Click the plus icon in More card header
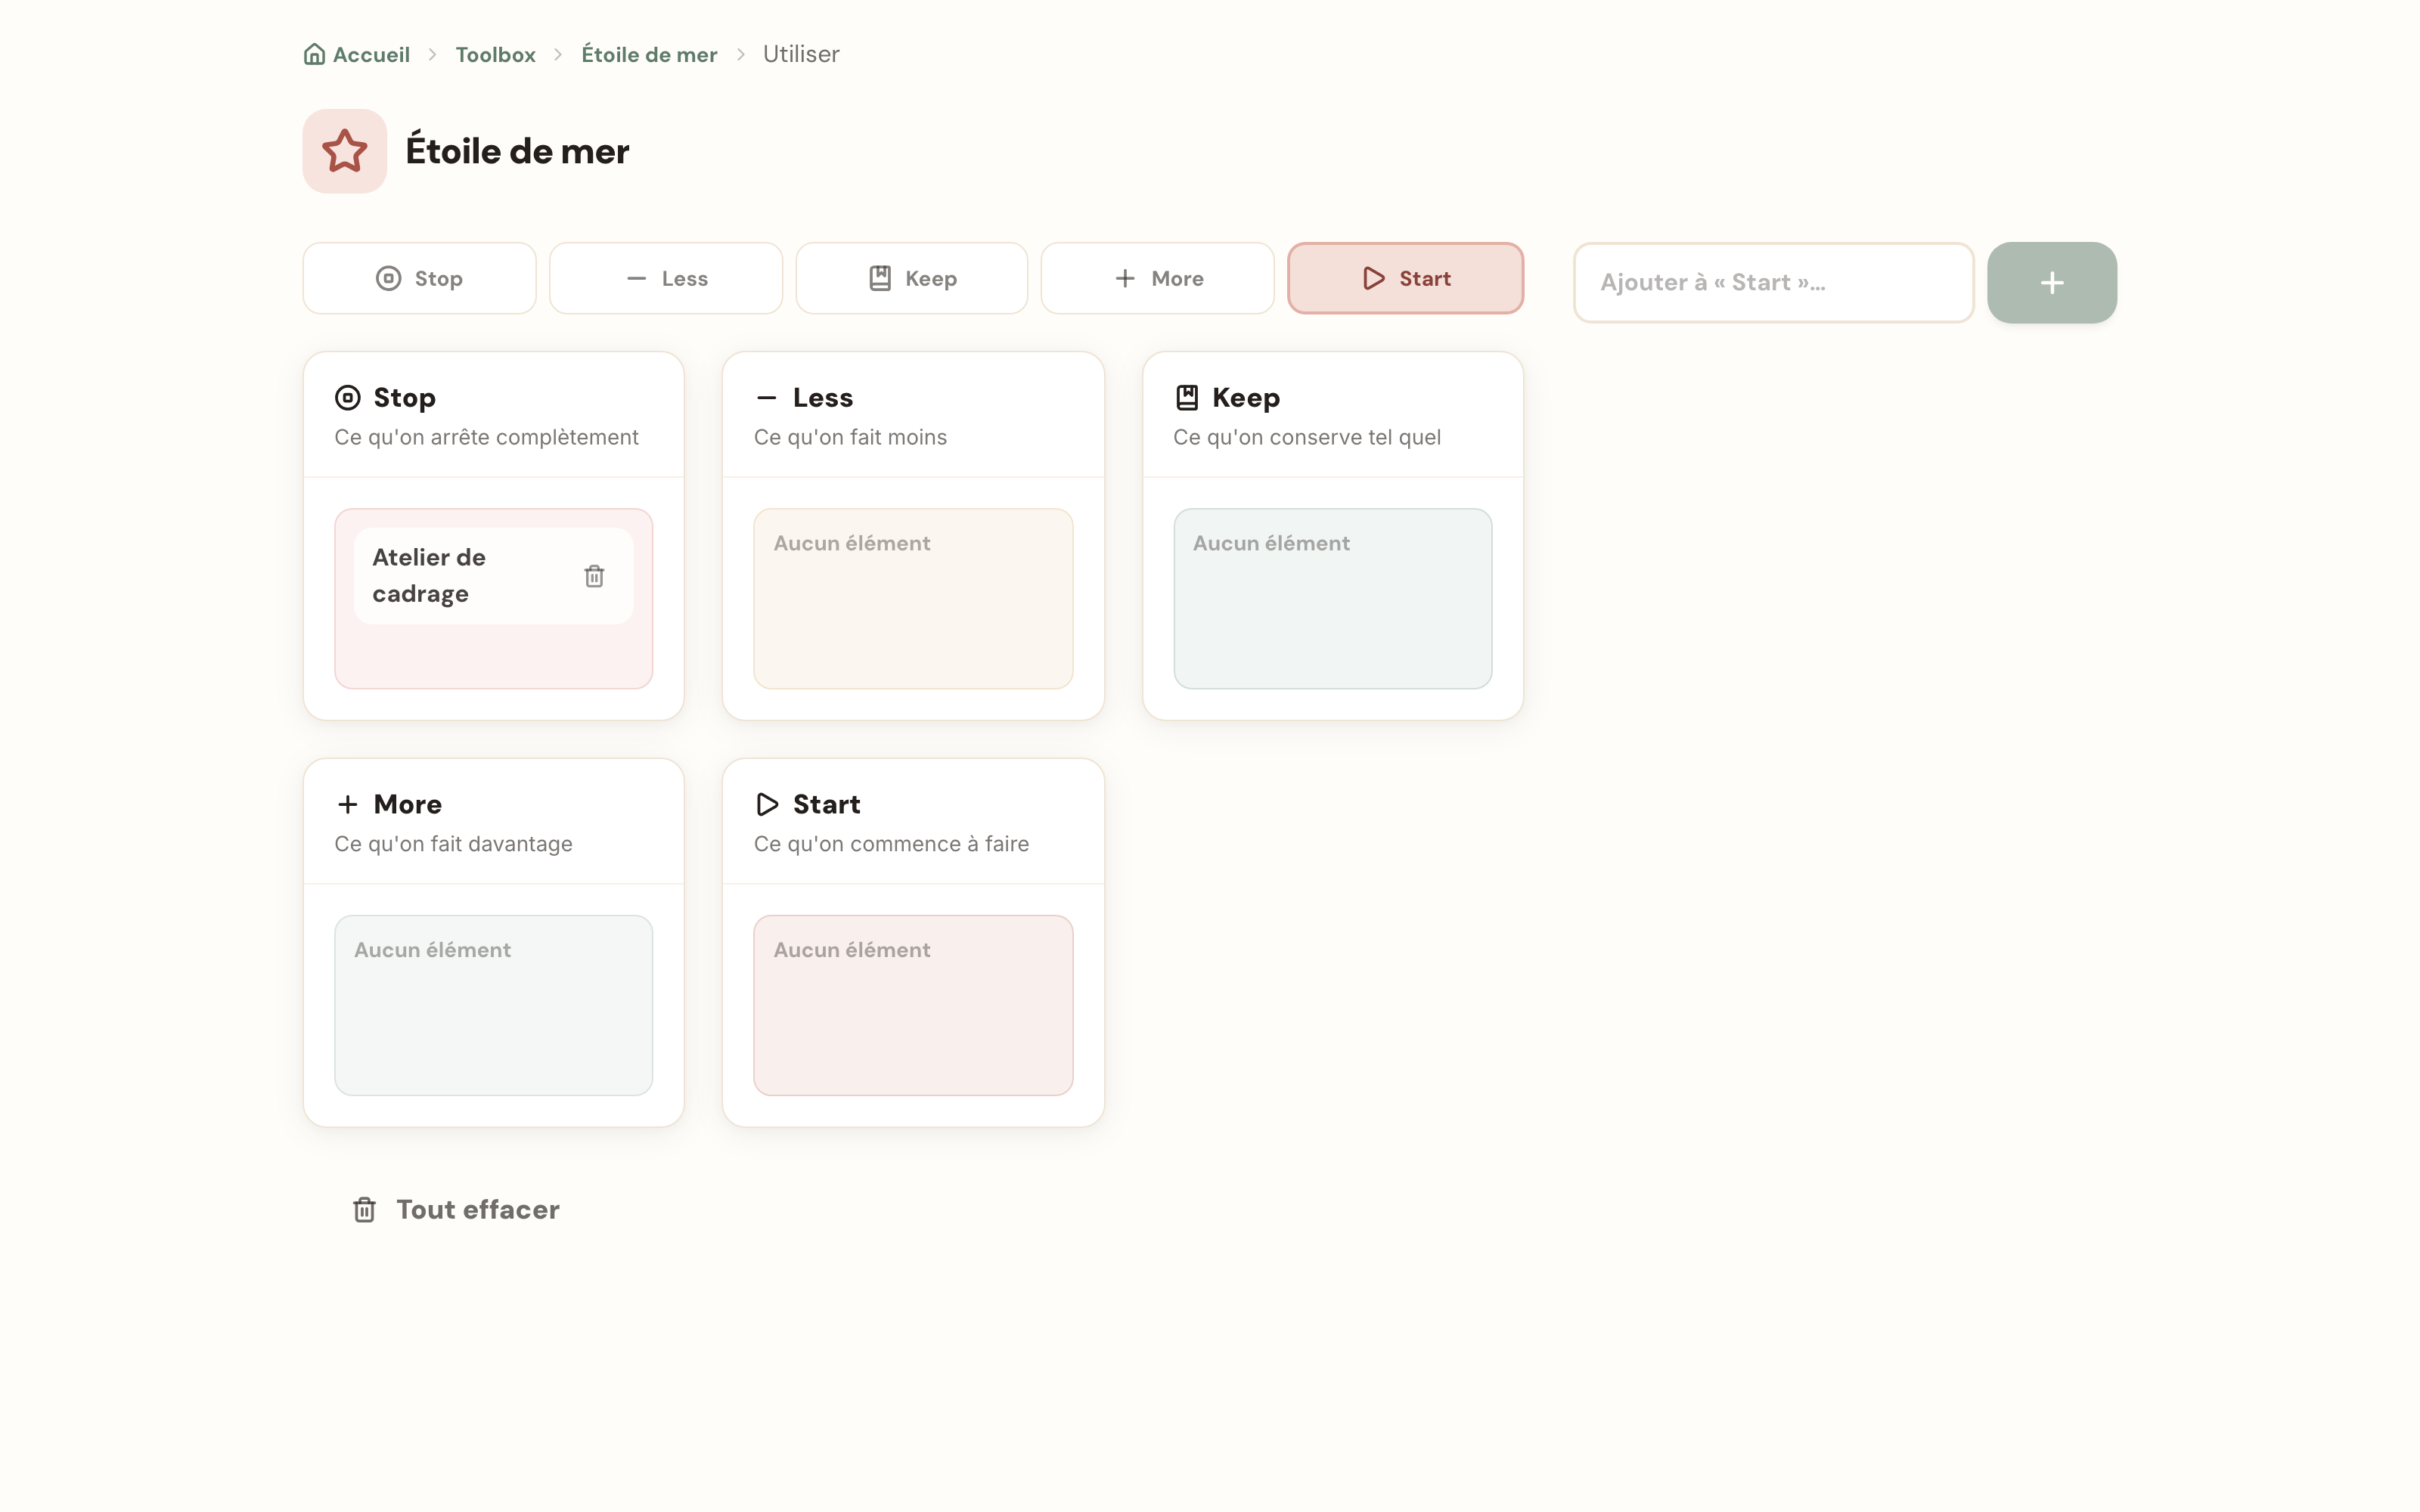Image resolution: width=2420 pixels, height=1512 pixels. coord(347,804)
